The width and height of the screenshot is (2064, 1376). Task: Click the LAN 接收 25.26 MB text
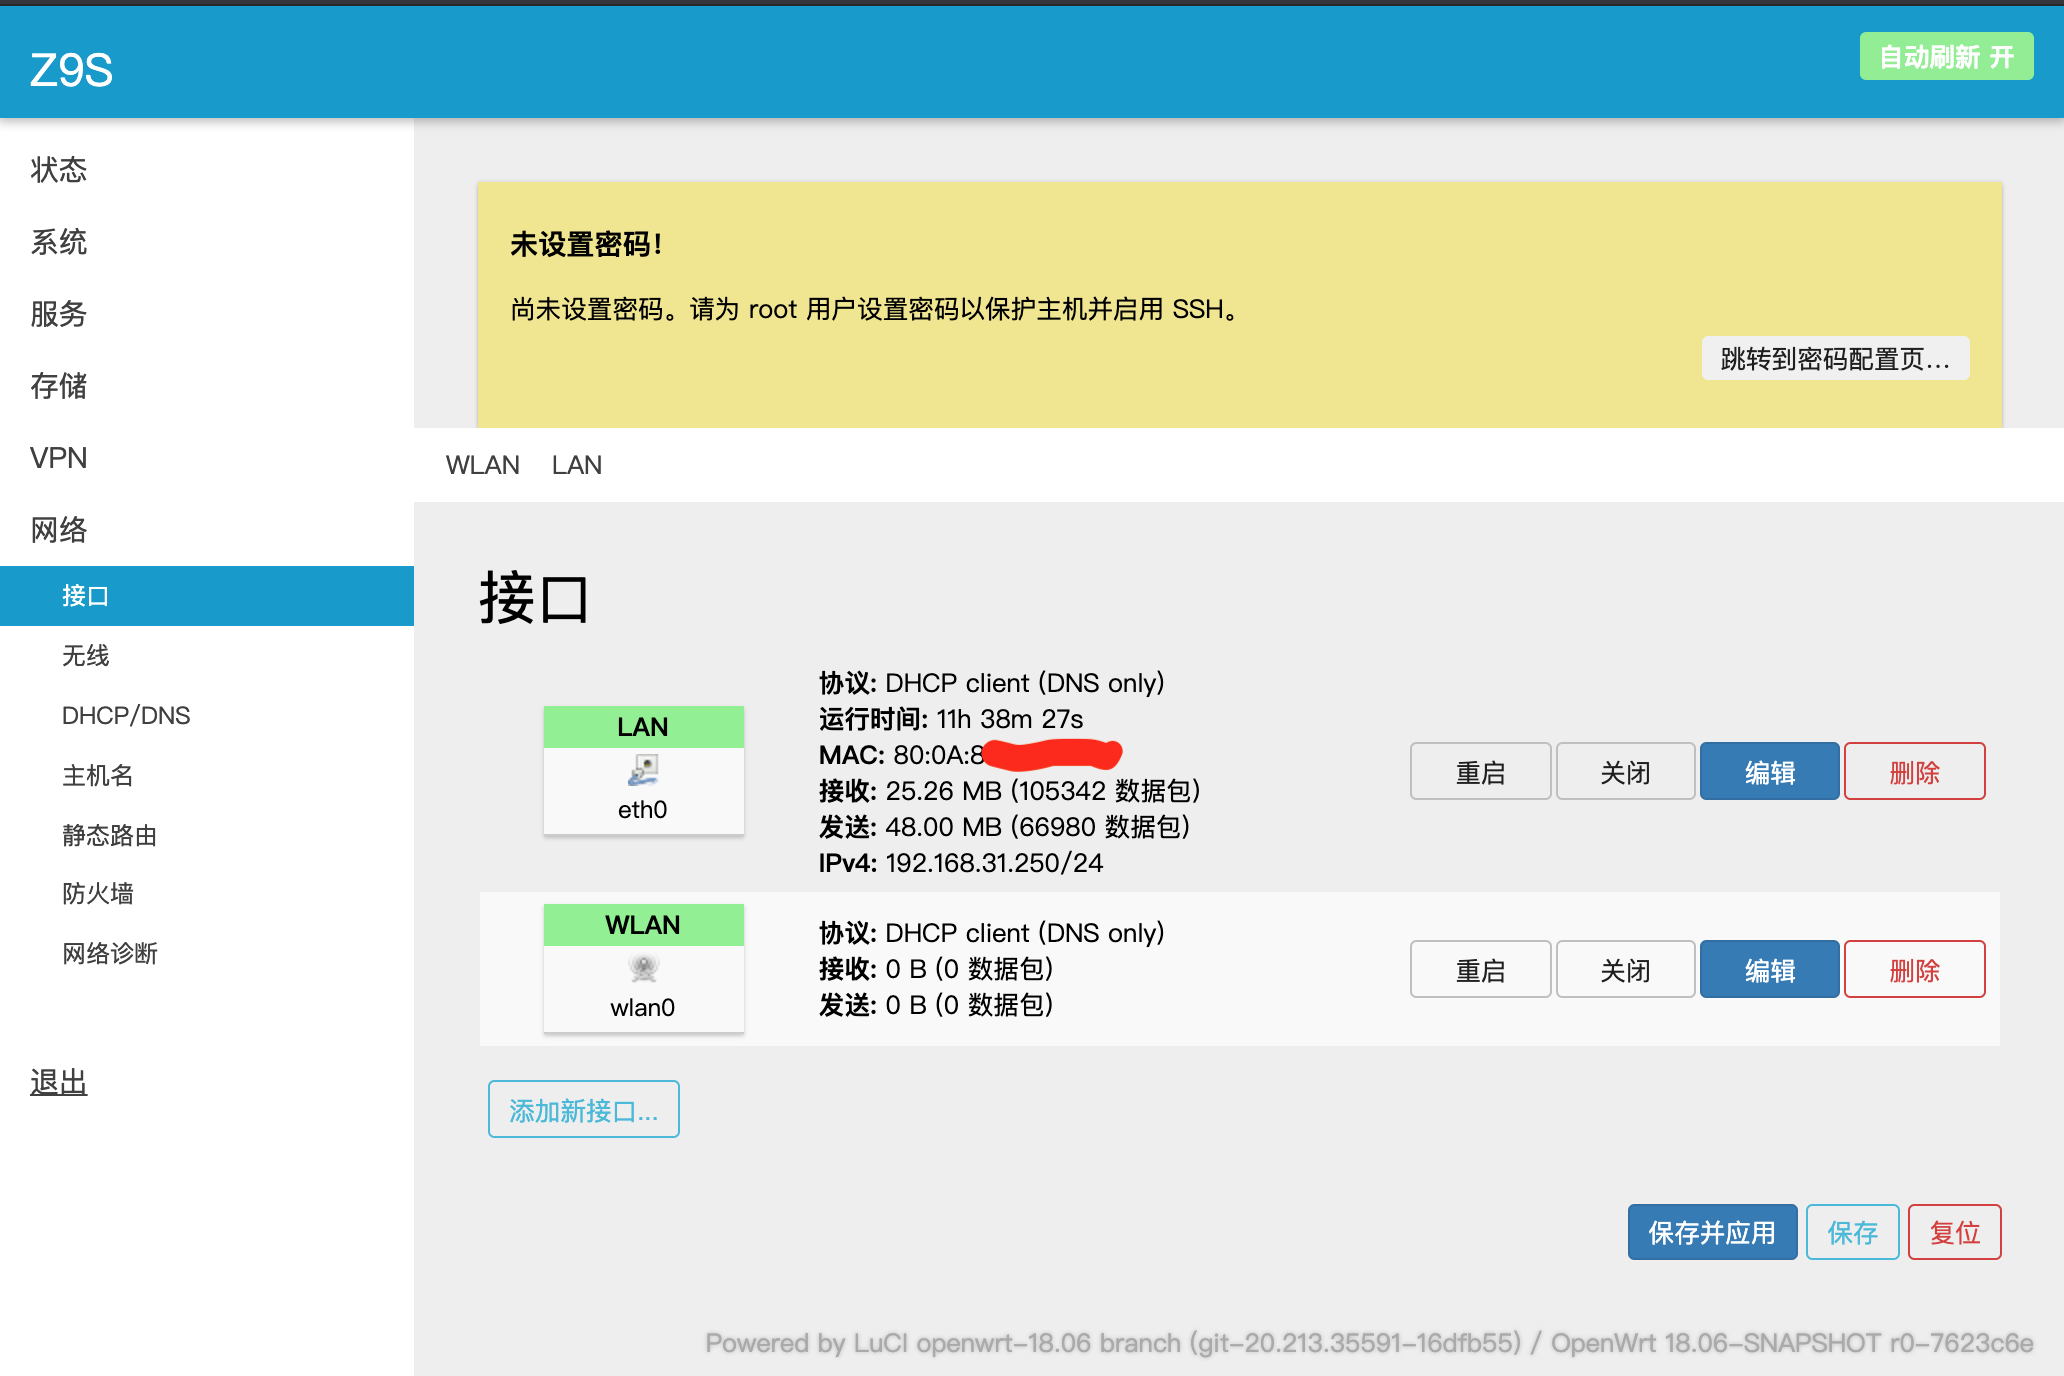pos(1009,791)
